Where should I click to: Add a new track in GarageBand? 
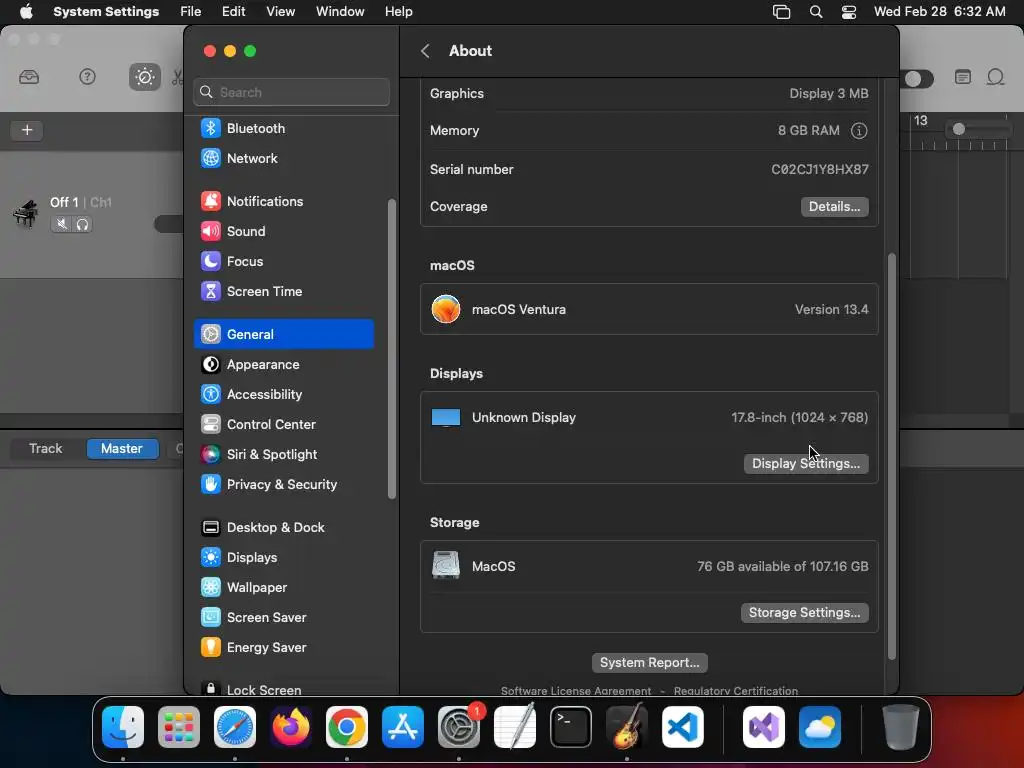(x=27, y=130)
